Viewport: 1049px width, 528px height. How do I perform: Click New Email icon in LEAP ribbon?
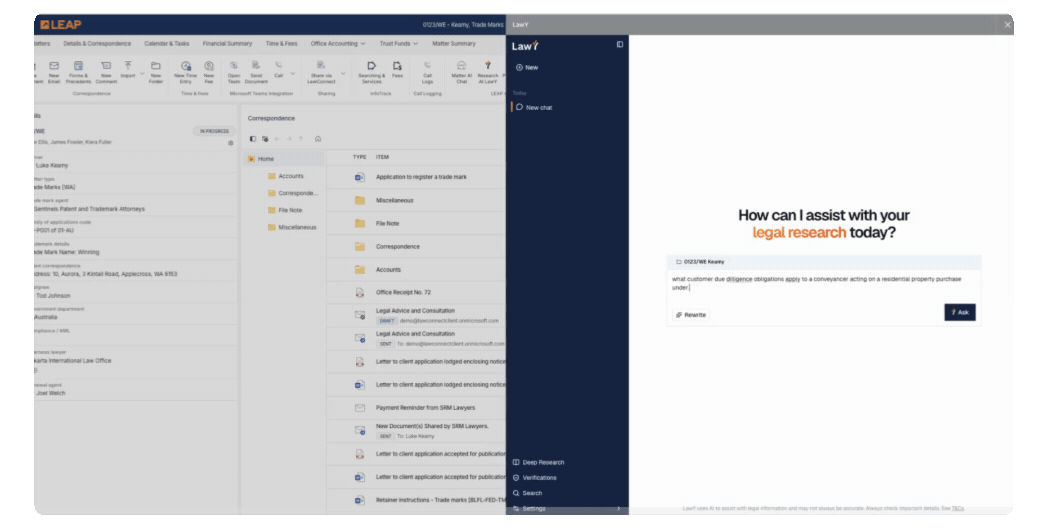pyautogui.click(x=54, y=66)
